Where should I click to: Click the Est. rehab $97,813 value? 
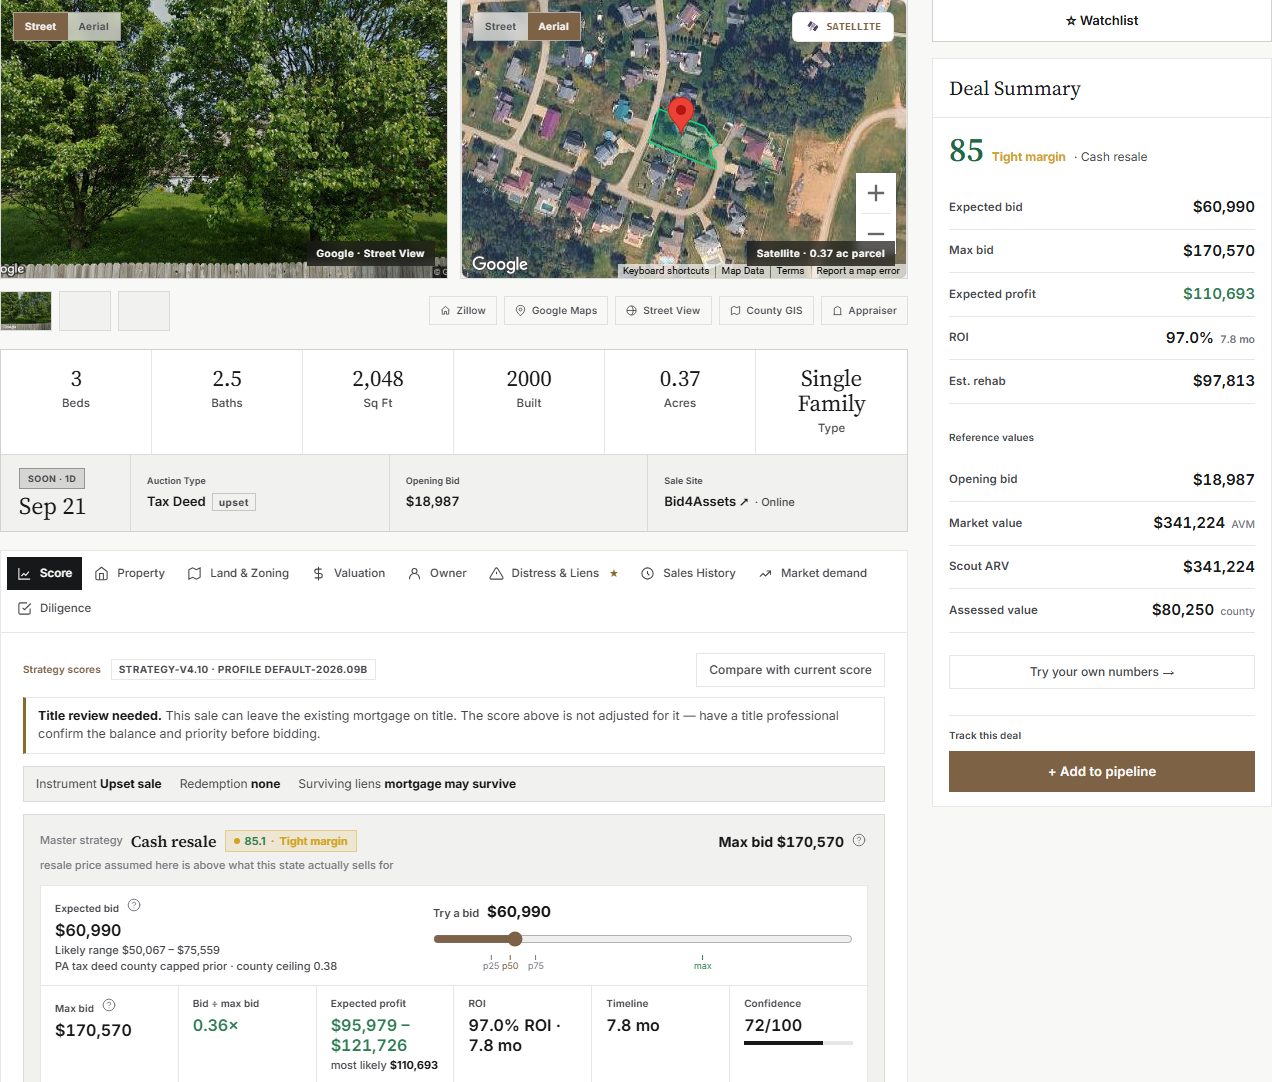tap(1224, 381)
